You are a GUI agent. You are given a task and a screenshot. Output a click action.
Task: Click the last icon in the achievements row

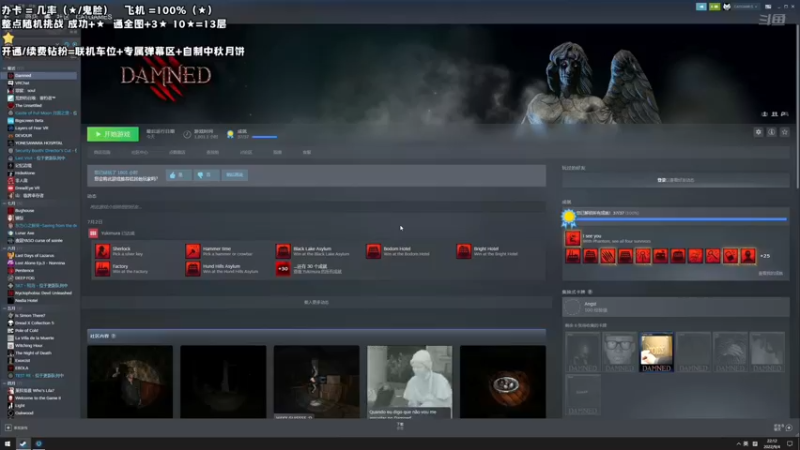point(748,256)
